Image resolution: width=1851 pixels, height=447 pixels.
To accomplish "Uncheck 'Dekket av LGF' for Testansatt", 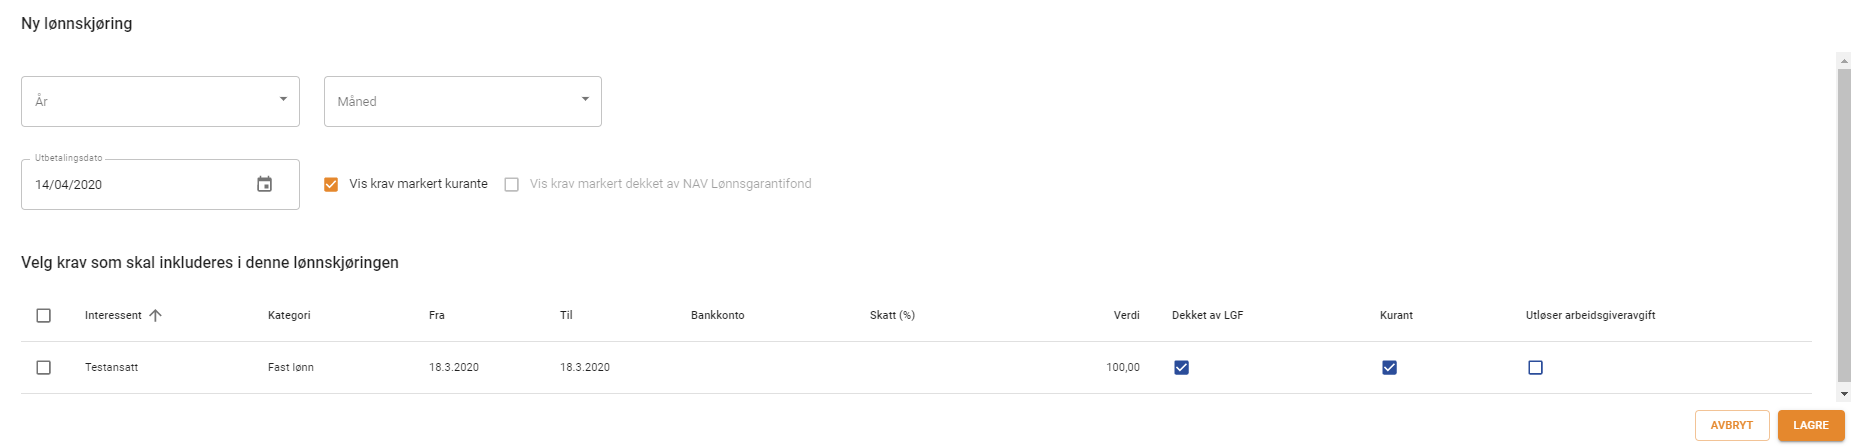I will click(1181, 367).
